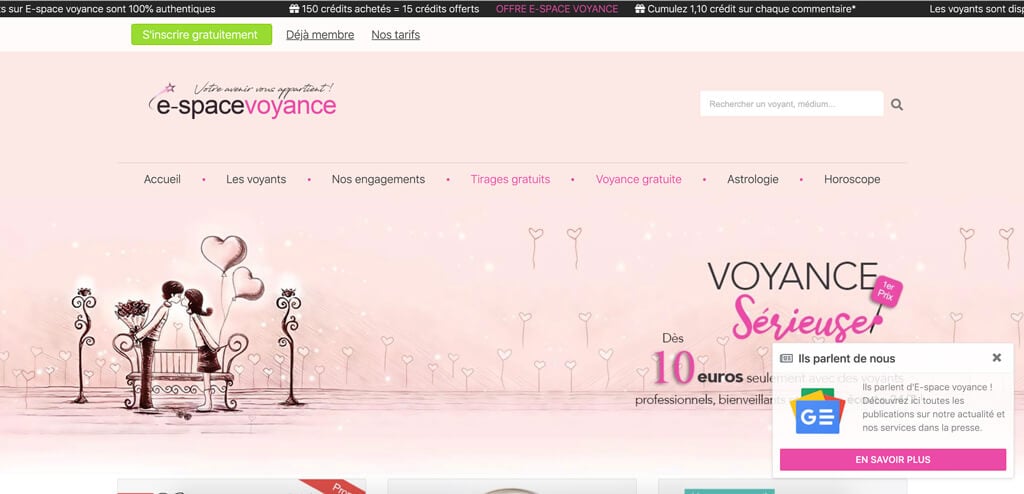Open the 'Déjà membre' link
1024x494 pixels.
click(320, 35)
